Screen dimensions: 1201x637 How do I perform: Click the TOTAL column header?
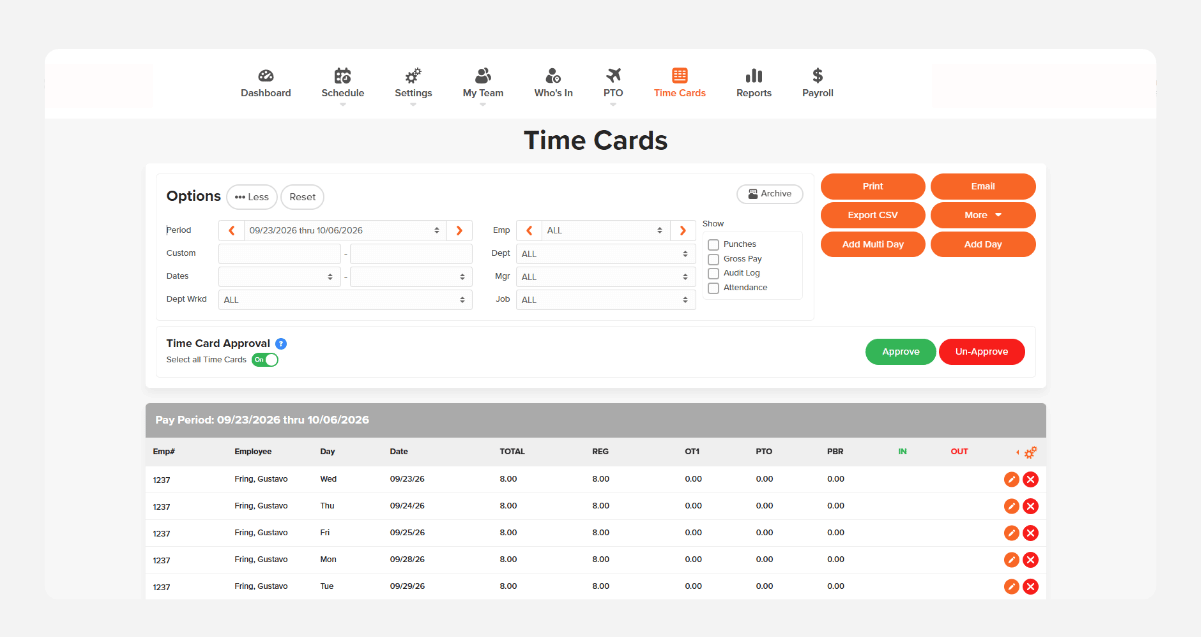[x=512, y=452]
